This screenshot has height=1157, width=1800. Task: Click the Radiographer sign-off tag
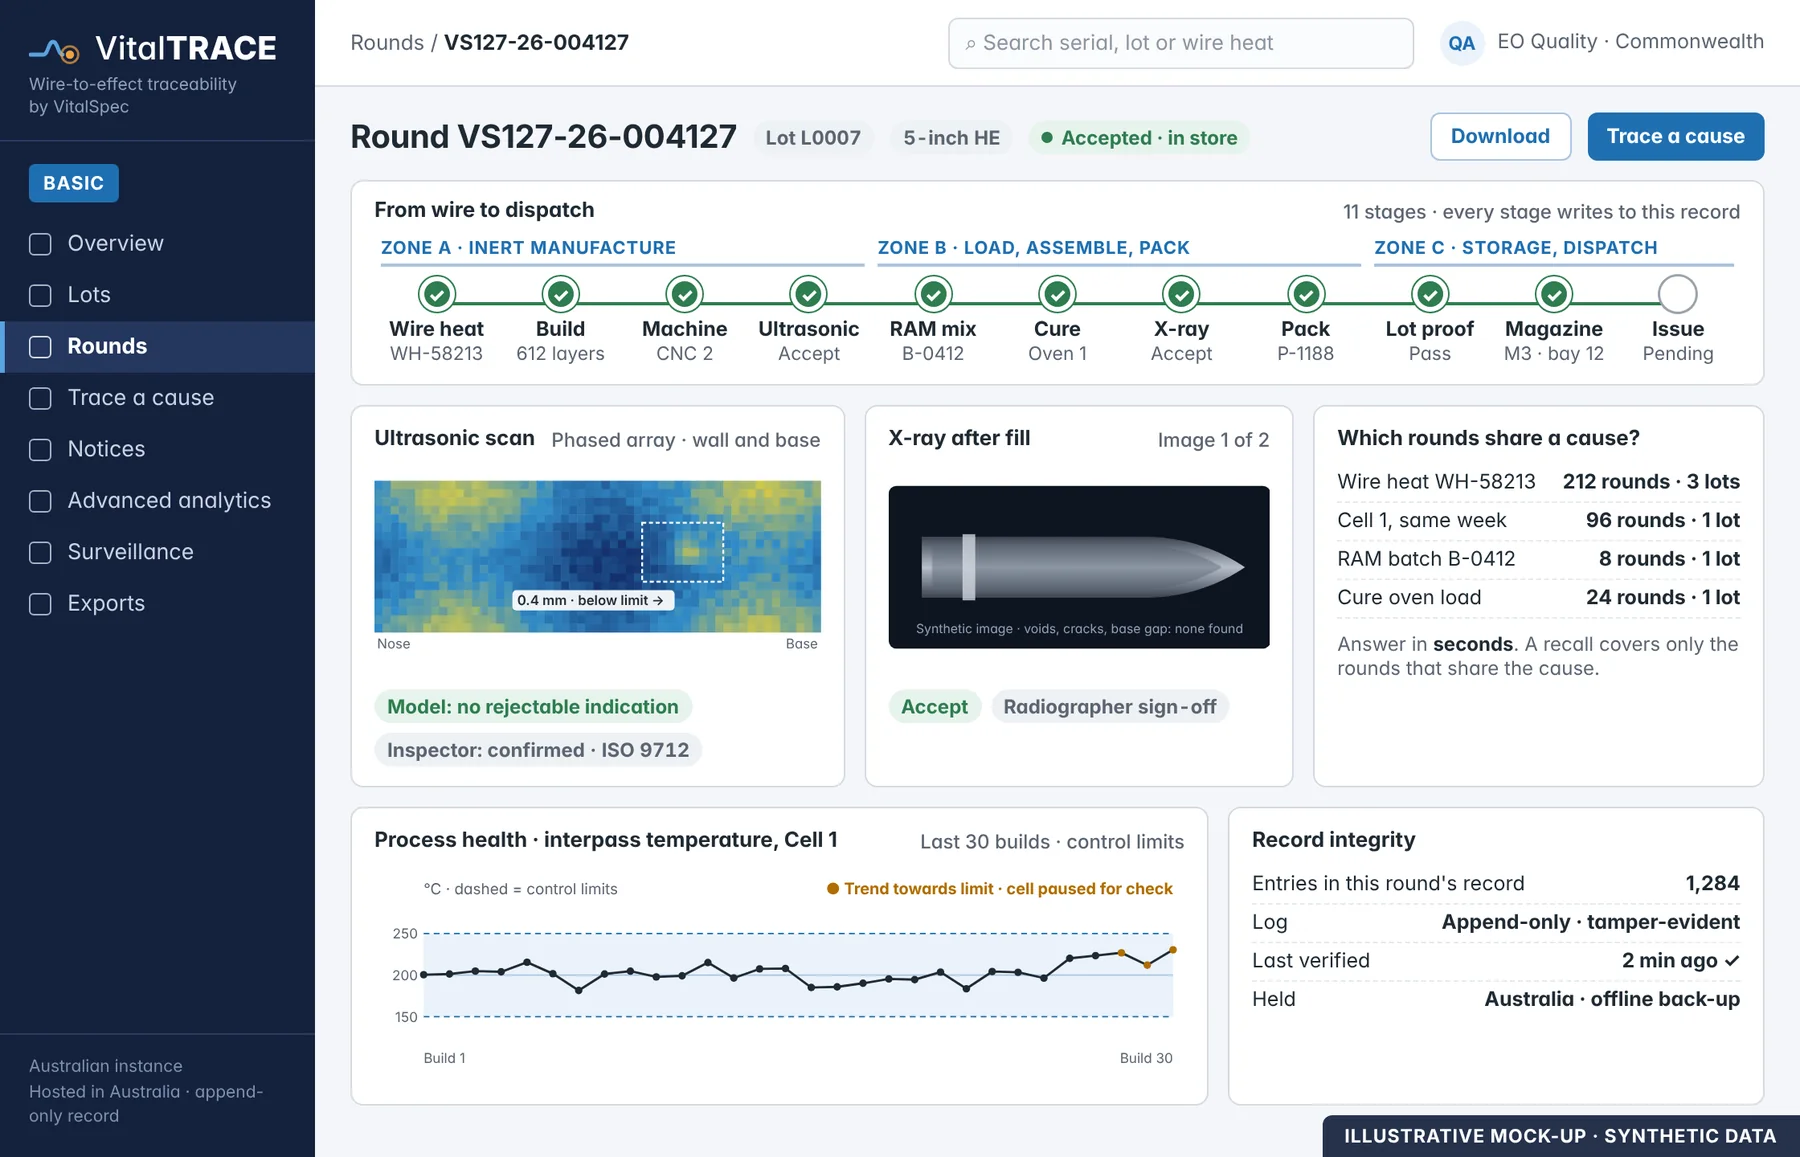(x=1110, y=707)
